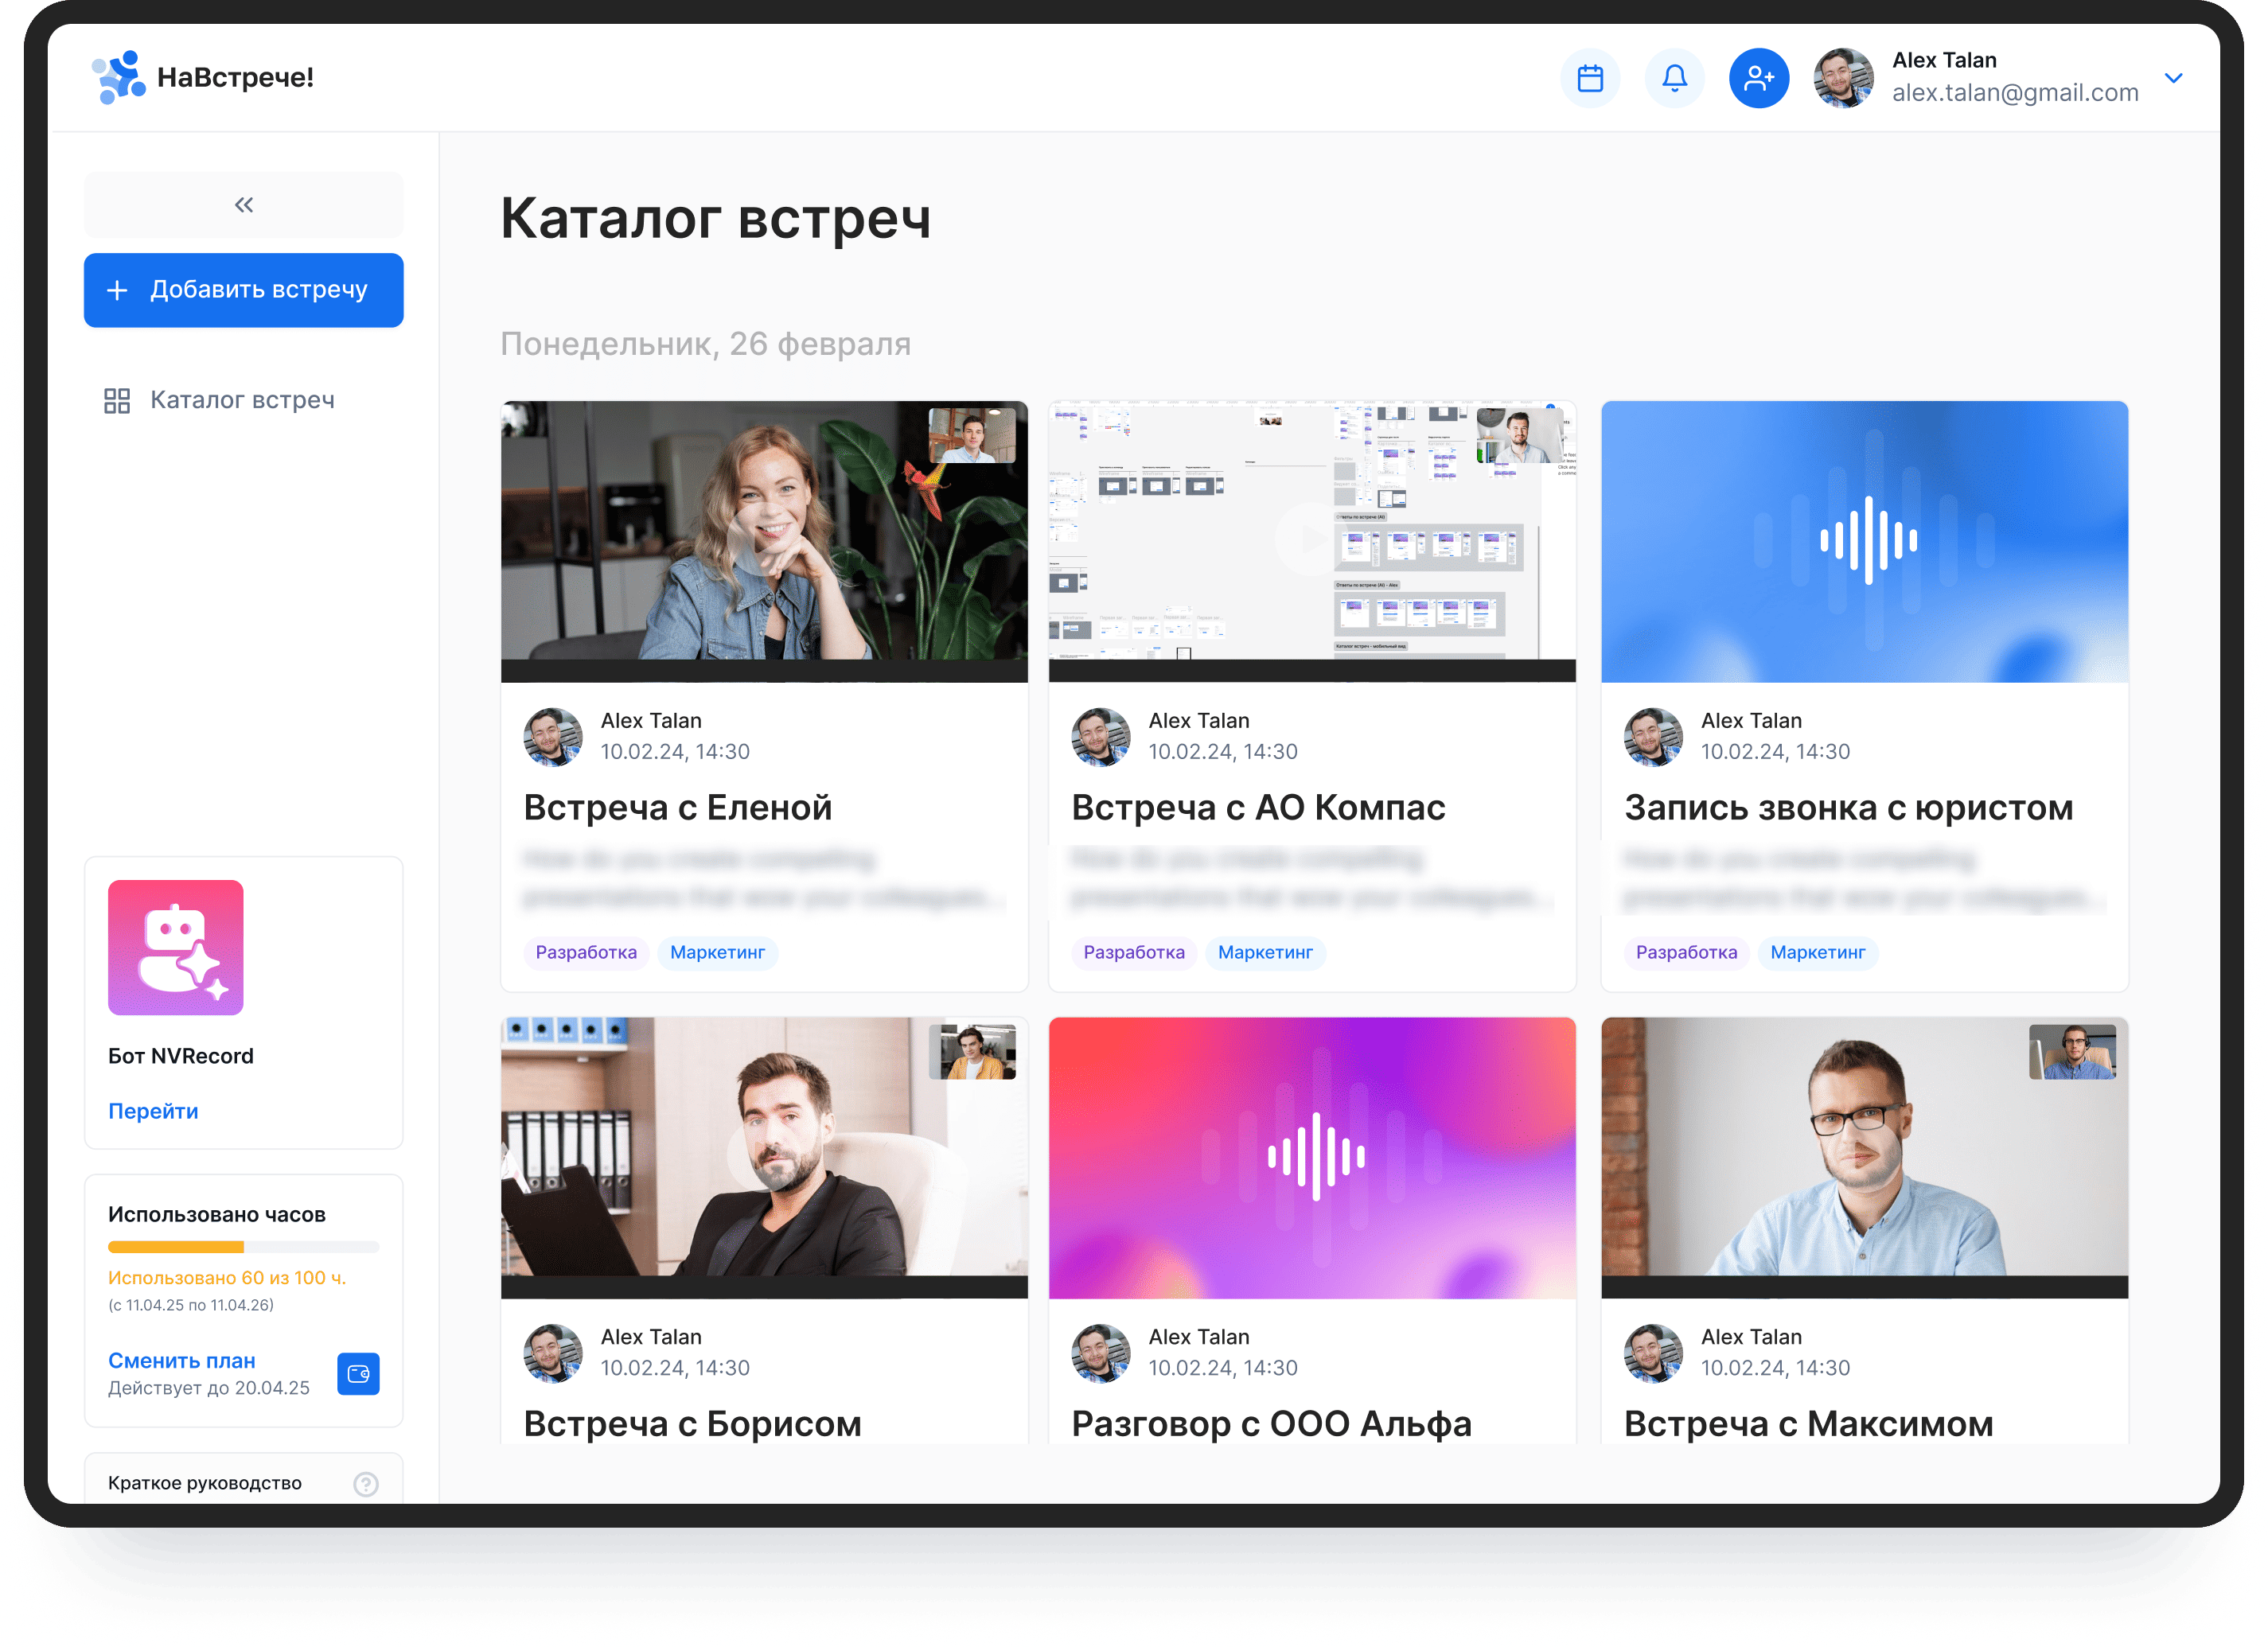Click Добавить встречу button

[243, 290]
